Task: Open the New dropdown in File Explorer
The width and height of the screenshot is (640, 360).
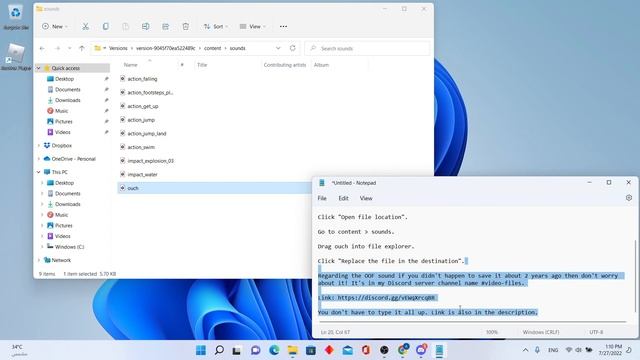Action: click(x=55, y=27)
